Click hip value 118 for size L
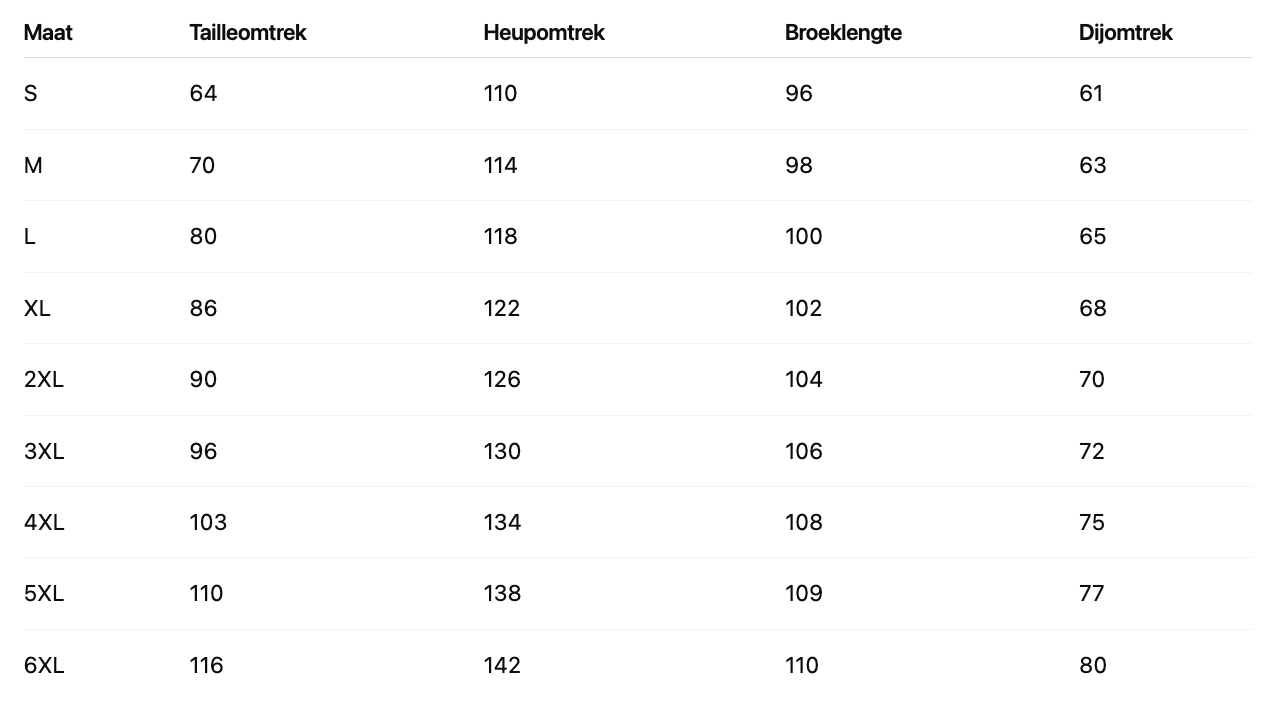Viewport: 1266px width, 712px height. (501, 237)
